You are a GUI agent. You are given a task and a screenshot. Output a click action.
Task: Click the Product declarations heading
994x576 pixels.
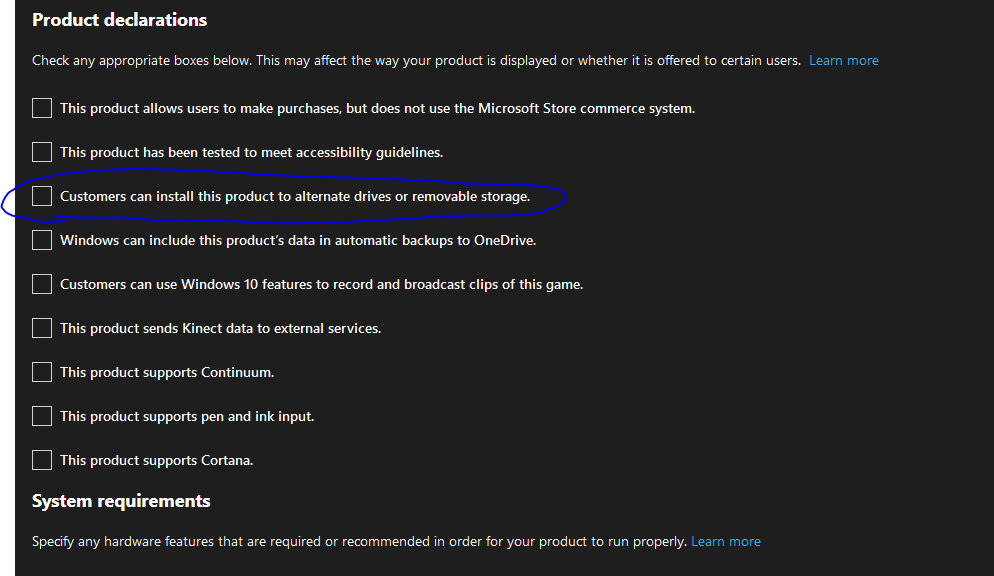tap(119, 19)
